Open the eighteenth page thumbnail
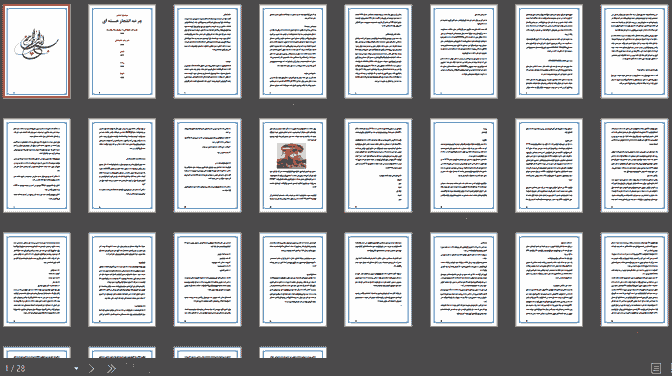 (x=122, y=280)
